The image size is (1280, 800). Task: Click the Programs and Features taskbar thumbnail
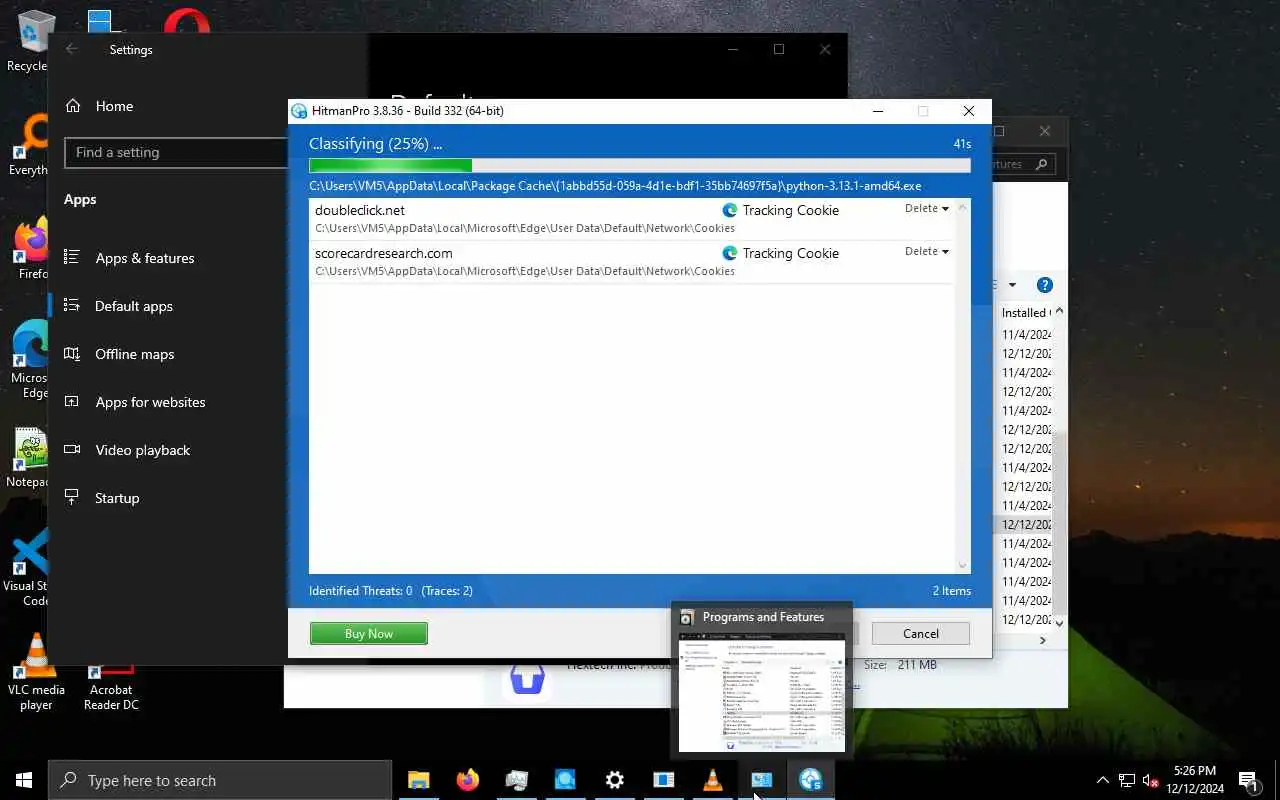pos(761,681)
